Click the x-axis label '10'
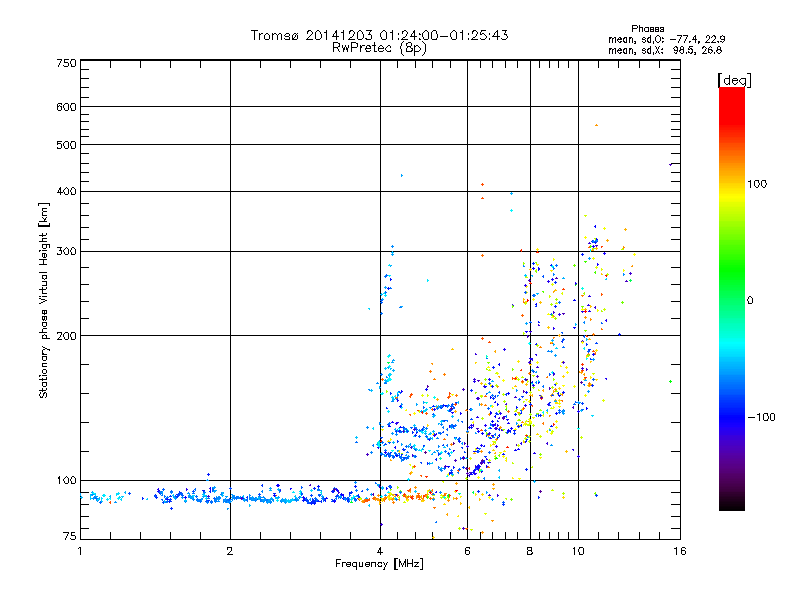Viewport: 800px width, 600px height. (578, 551)
